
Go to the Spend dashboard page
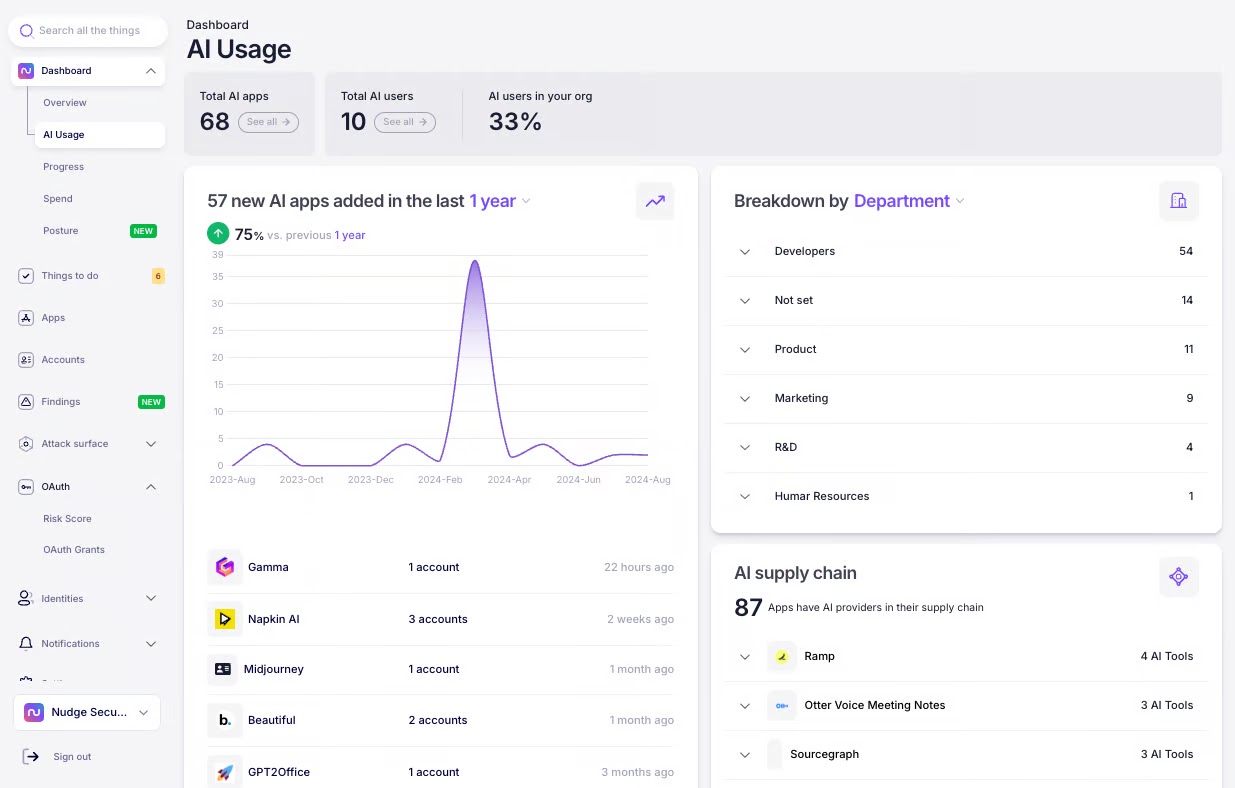pyautogui.click(x=58, y=199)
